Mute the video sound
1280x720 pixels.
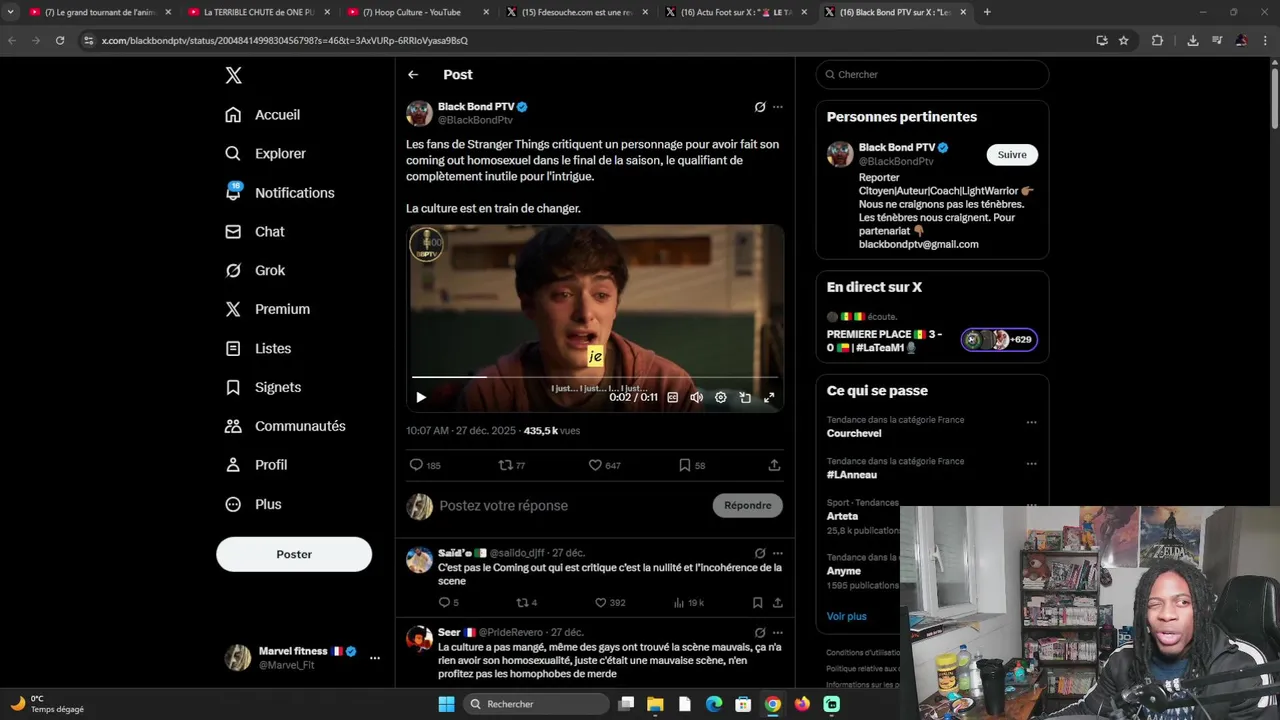coord(697,397)
